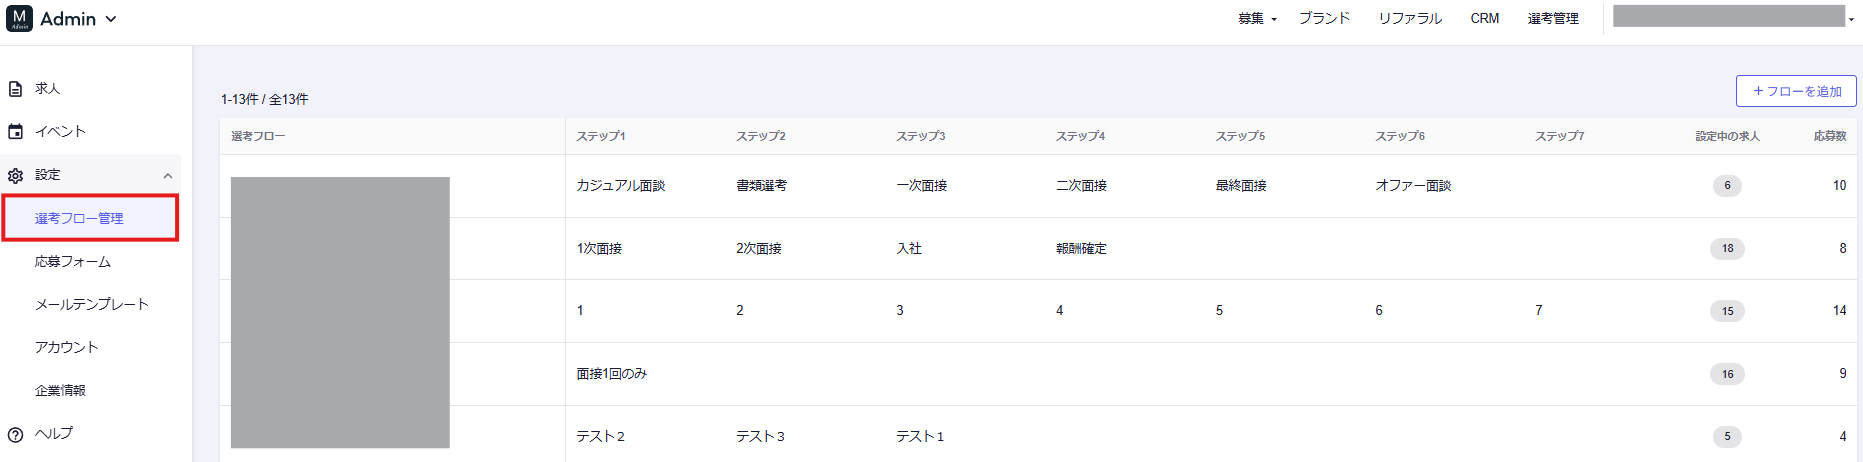Screen dimensions: 1863x462
Task: Open 企業情報 settings page
Action: pos(61,390)
